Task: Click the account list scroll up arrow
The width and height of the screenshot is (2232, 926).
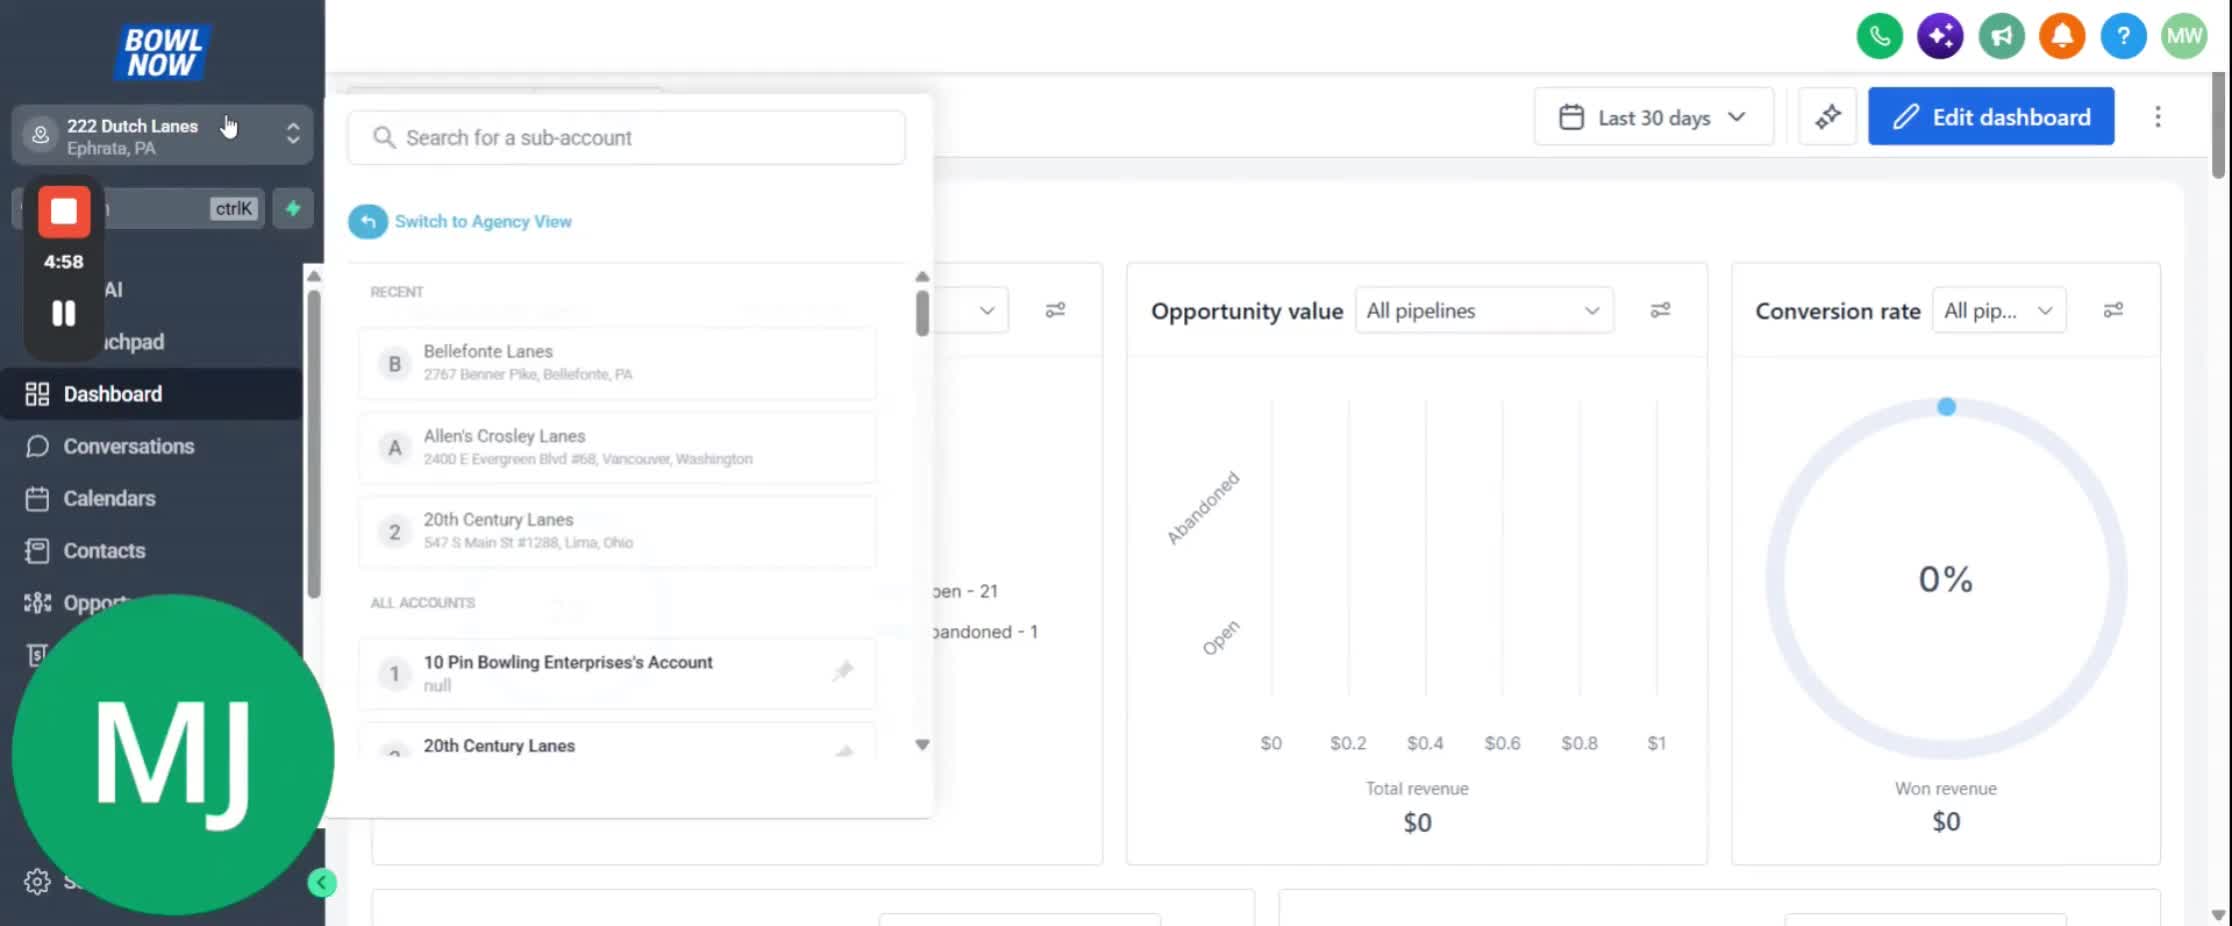Action: 922,276
